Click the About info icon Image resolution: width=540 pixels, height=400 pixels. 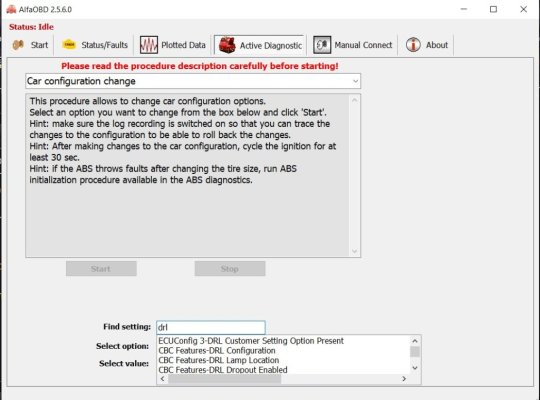click(413, 45)
